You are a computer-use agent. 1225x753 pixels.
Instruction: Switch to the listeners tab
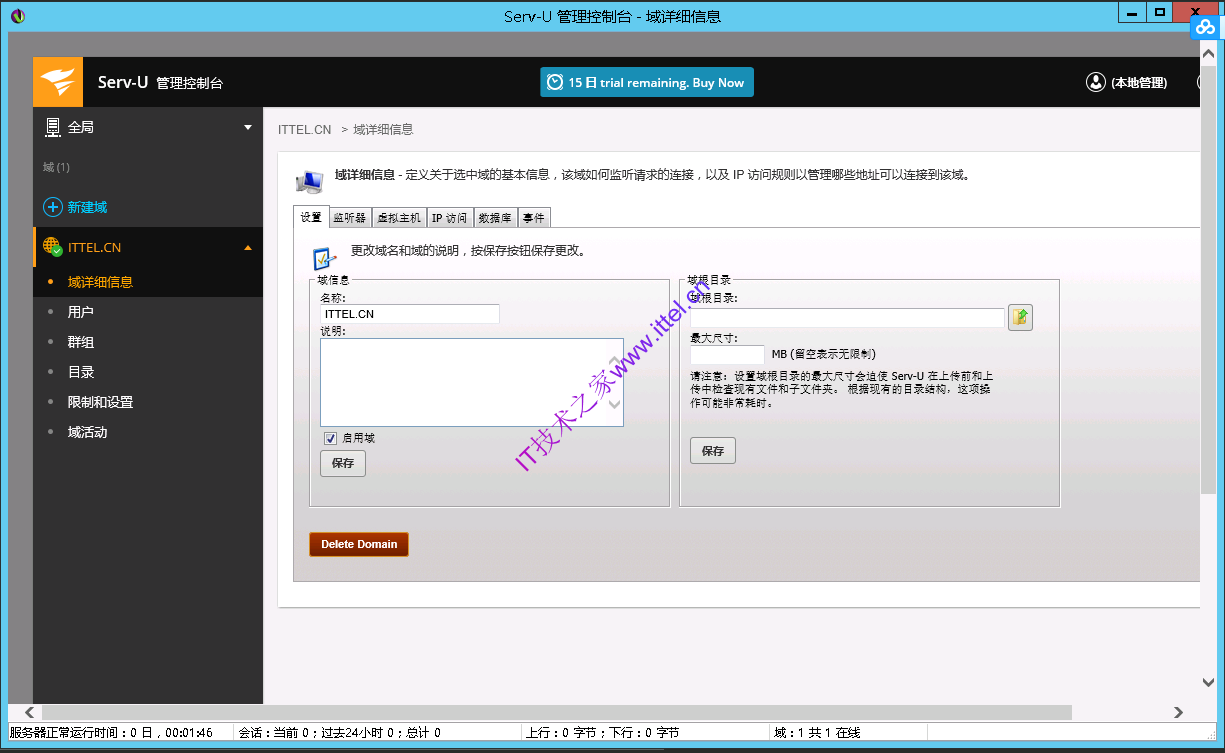pyautogui.click(x=349, y=218)
